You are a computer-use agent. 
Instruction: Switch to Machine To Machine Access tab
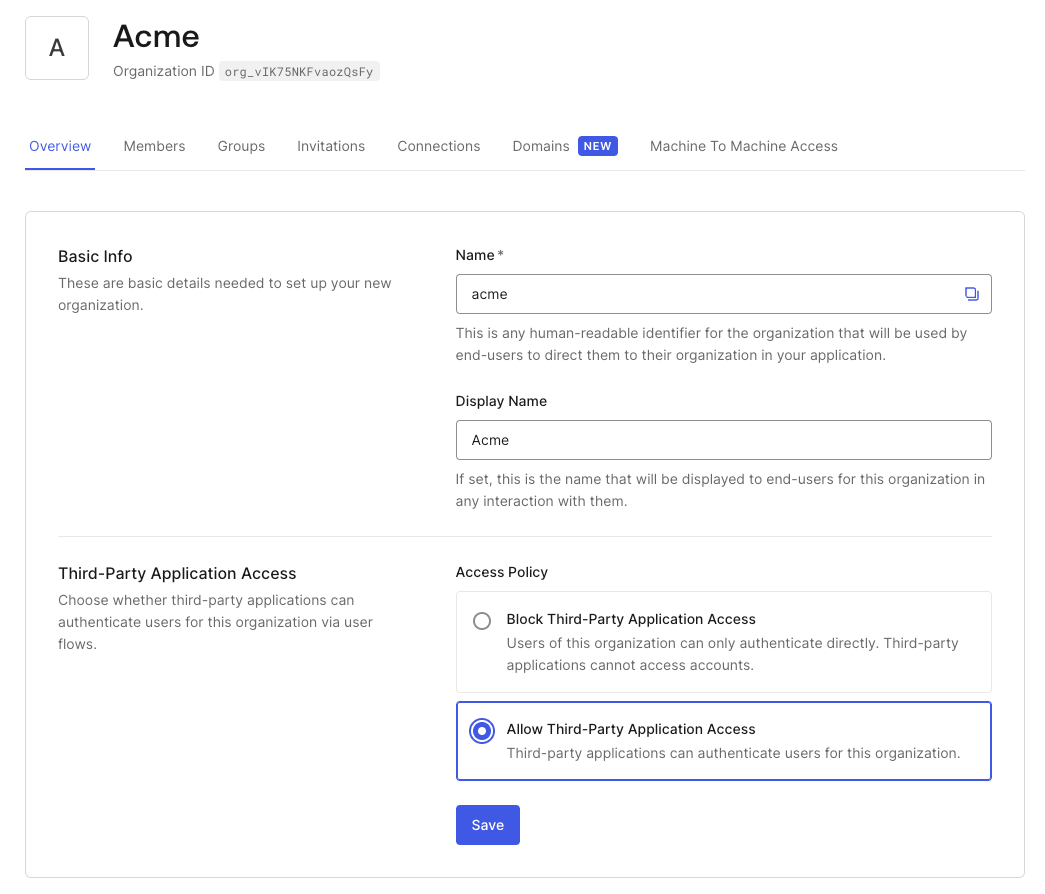pos(744,146)
